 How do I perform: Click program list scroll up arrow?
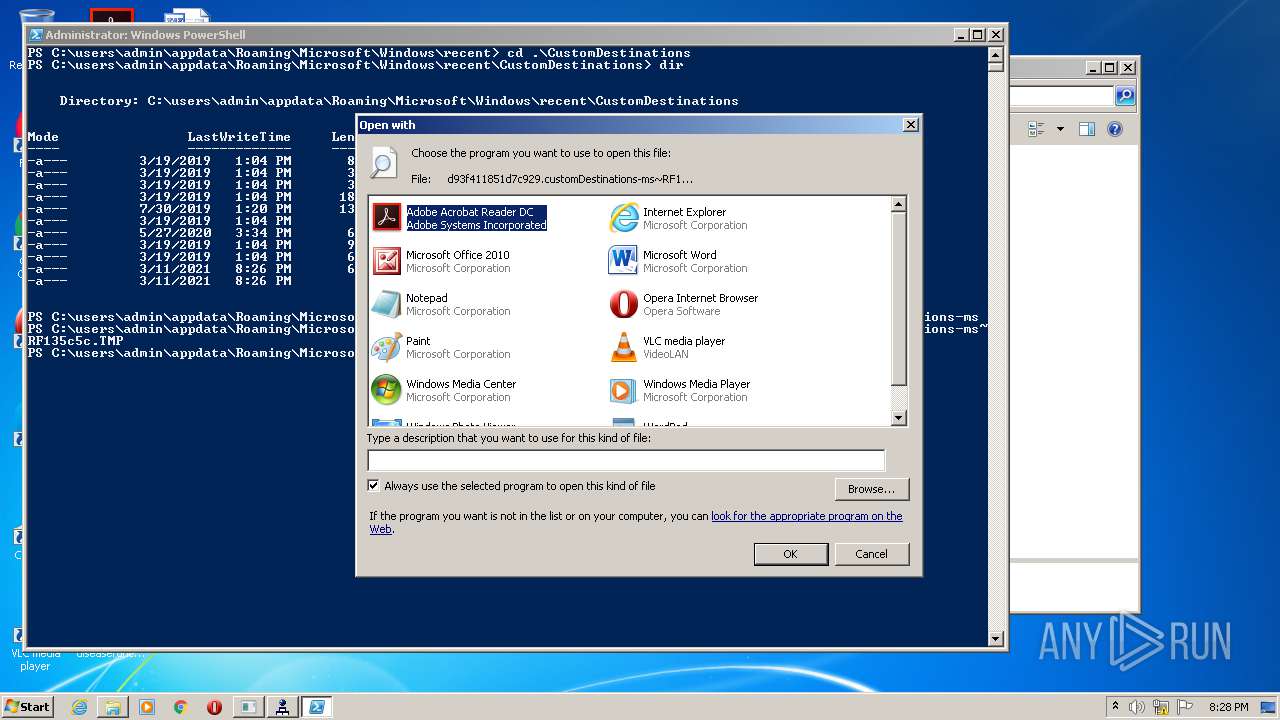pos(898,204)
